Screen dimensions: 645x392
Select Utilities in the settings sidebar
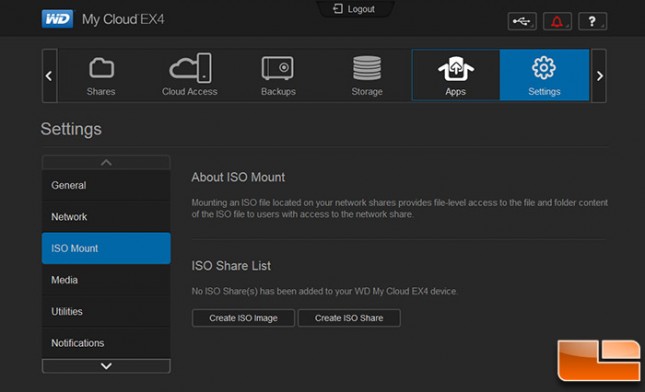[106, 311]
